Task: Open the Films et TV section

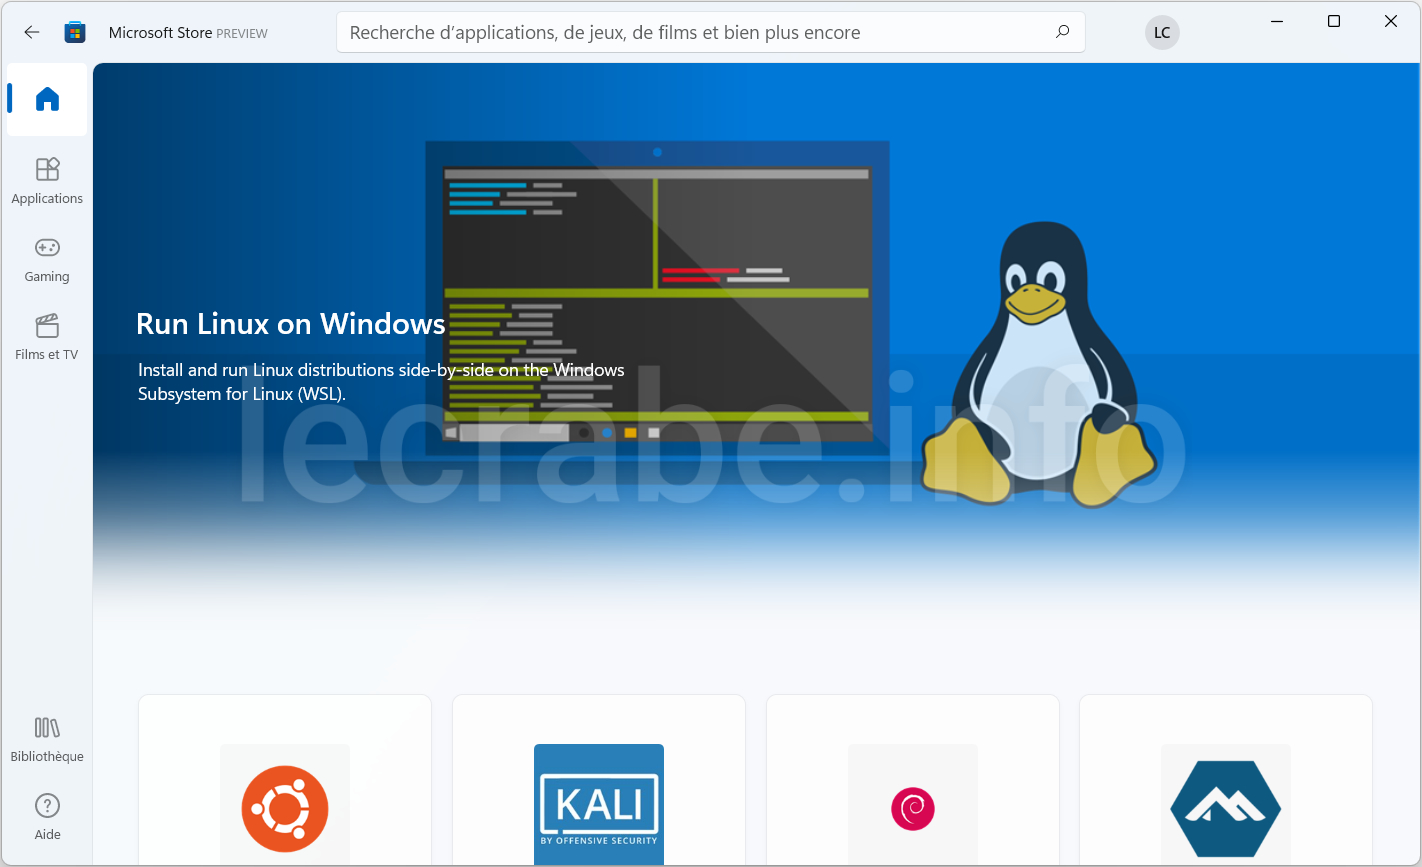Action: 47,338
